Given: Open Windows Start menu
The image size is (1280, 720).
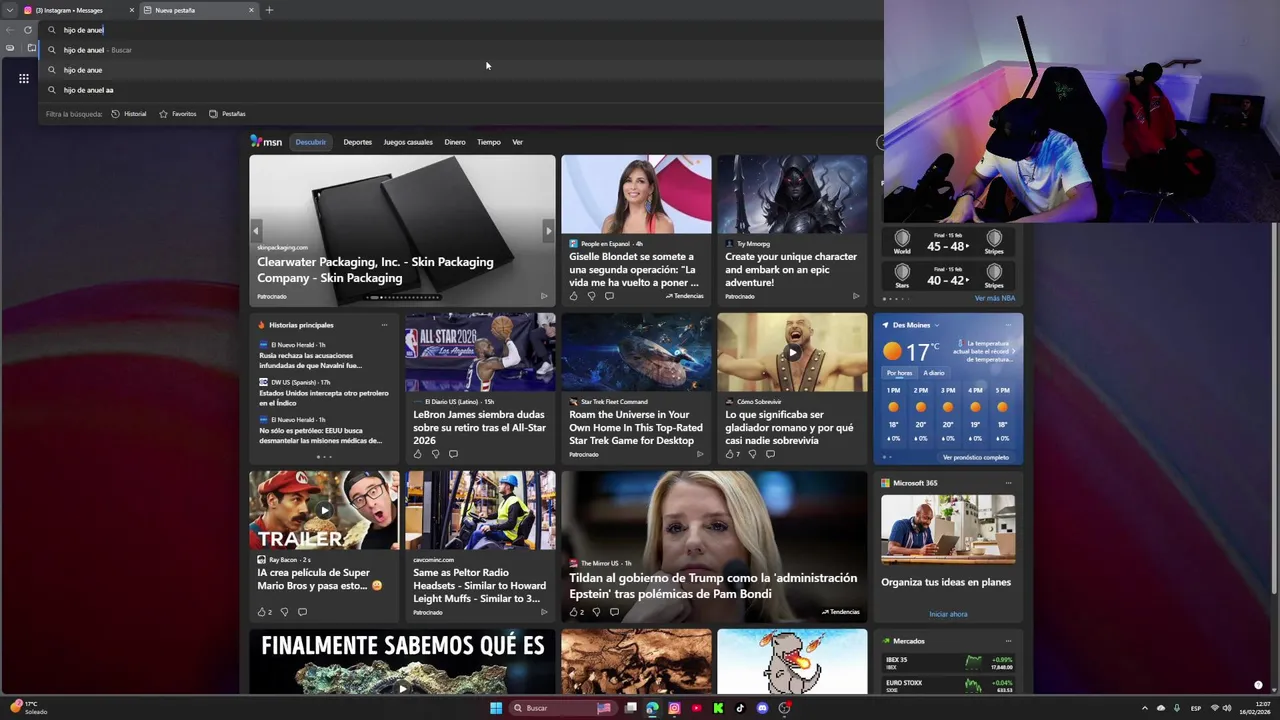Looking at the screenshot, I should [496, 708].
